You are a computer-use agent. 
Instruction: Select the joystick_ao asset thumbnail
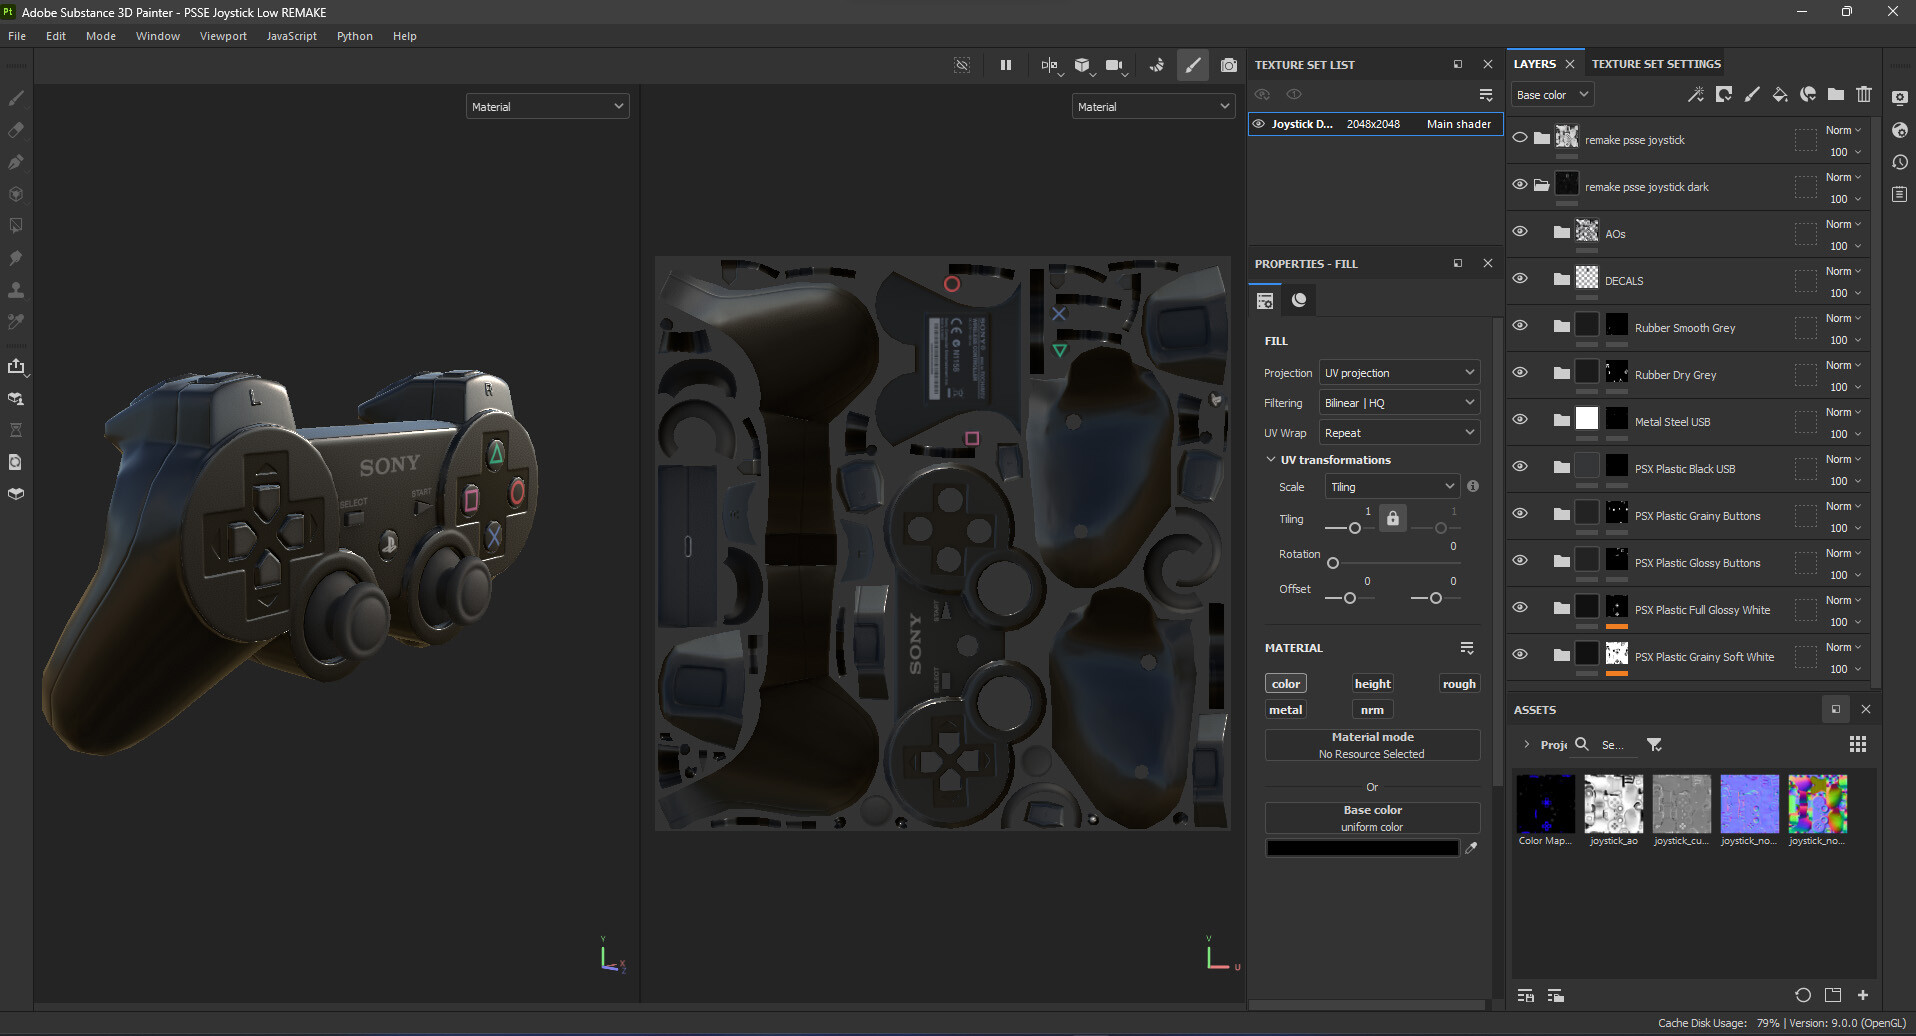click(x=1613, y=803)
